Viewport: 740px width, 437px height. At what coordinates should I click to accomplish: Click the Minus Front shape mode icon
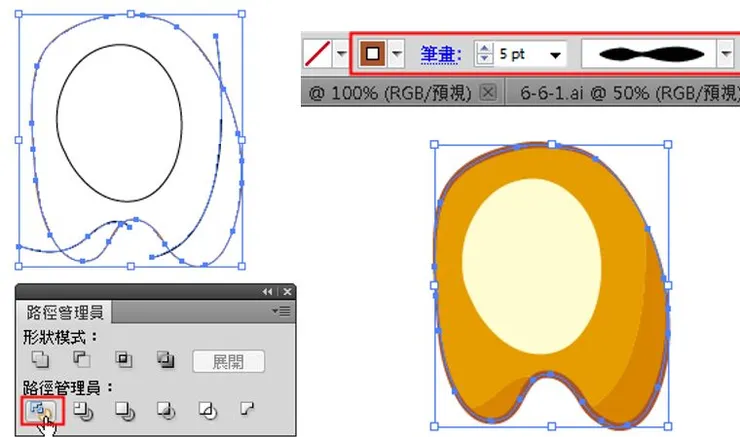point(82,360)
